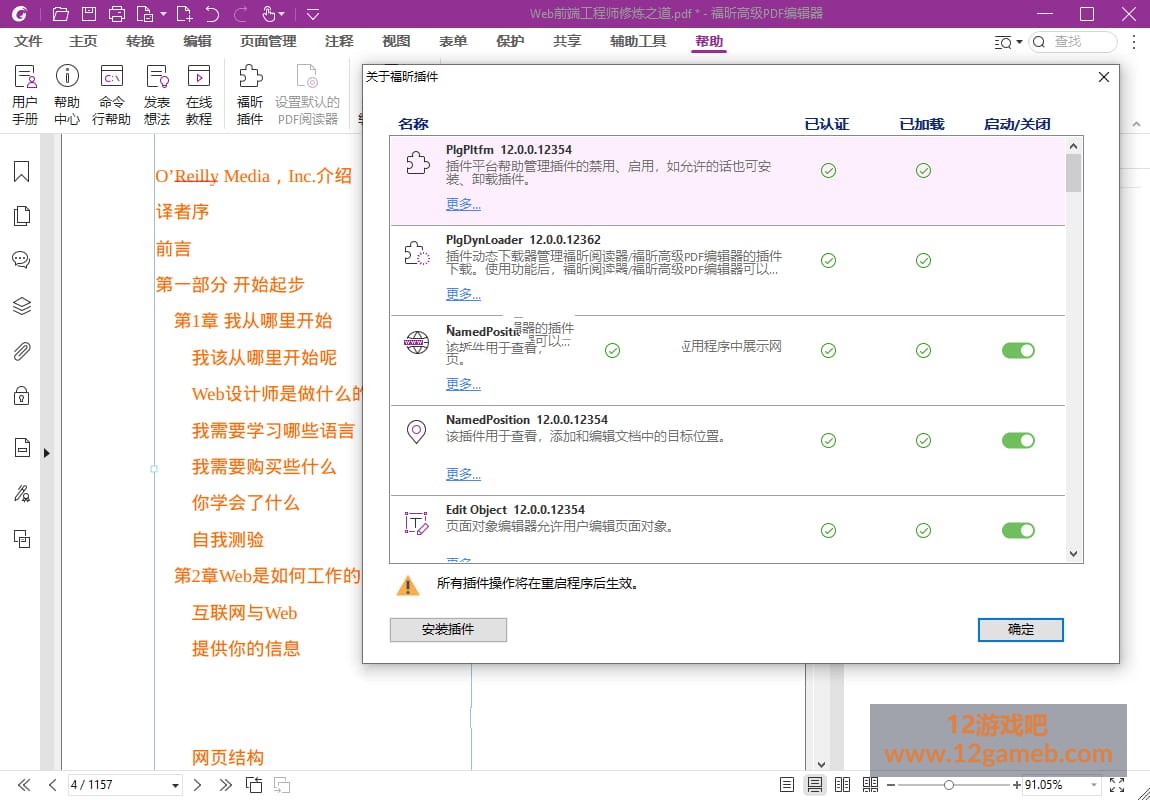The width and height of the screenshot is (1150, 800).
Task: Open the search options dropdown arrow
Action: (1019, 42)
